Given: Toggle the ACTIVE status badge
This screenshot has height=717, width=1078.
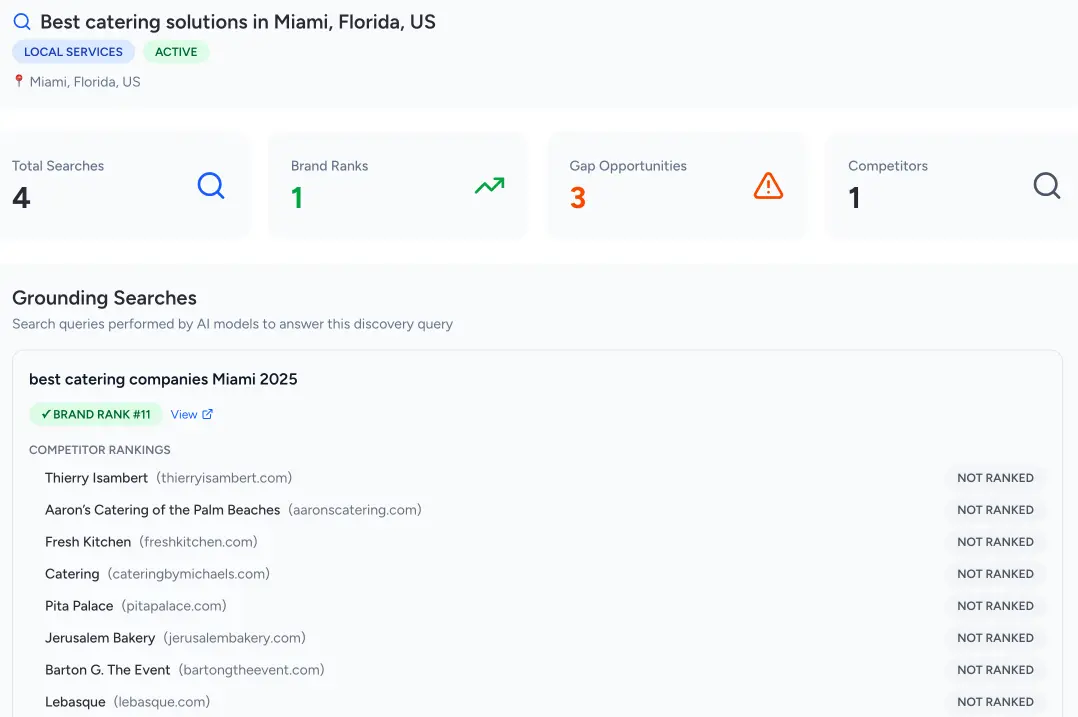Looking at the screenshot, I should click(176, 51).
